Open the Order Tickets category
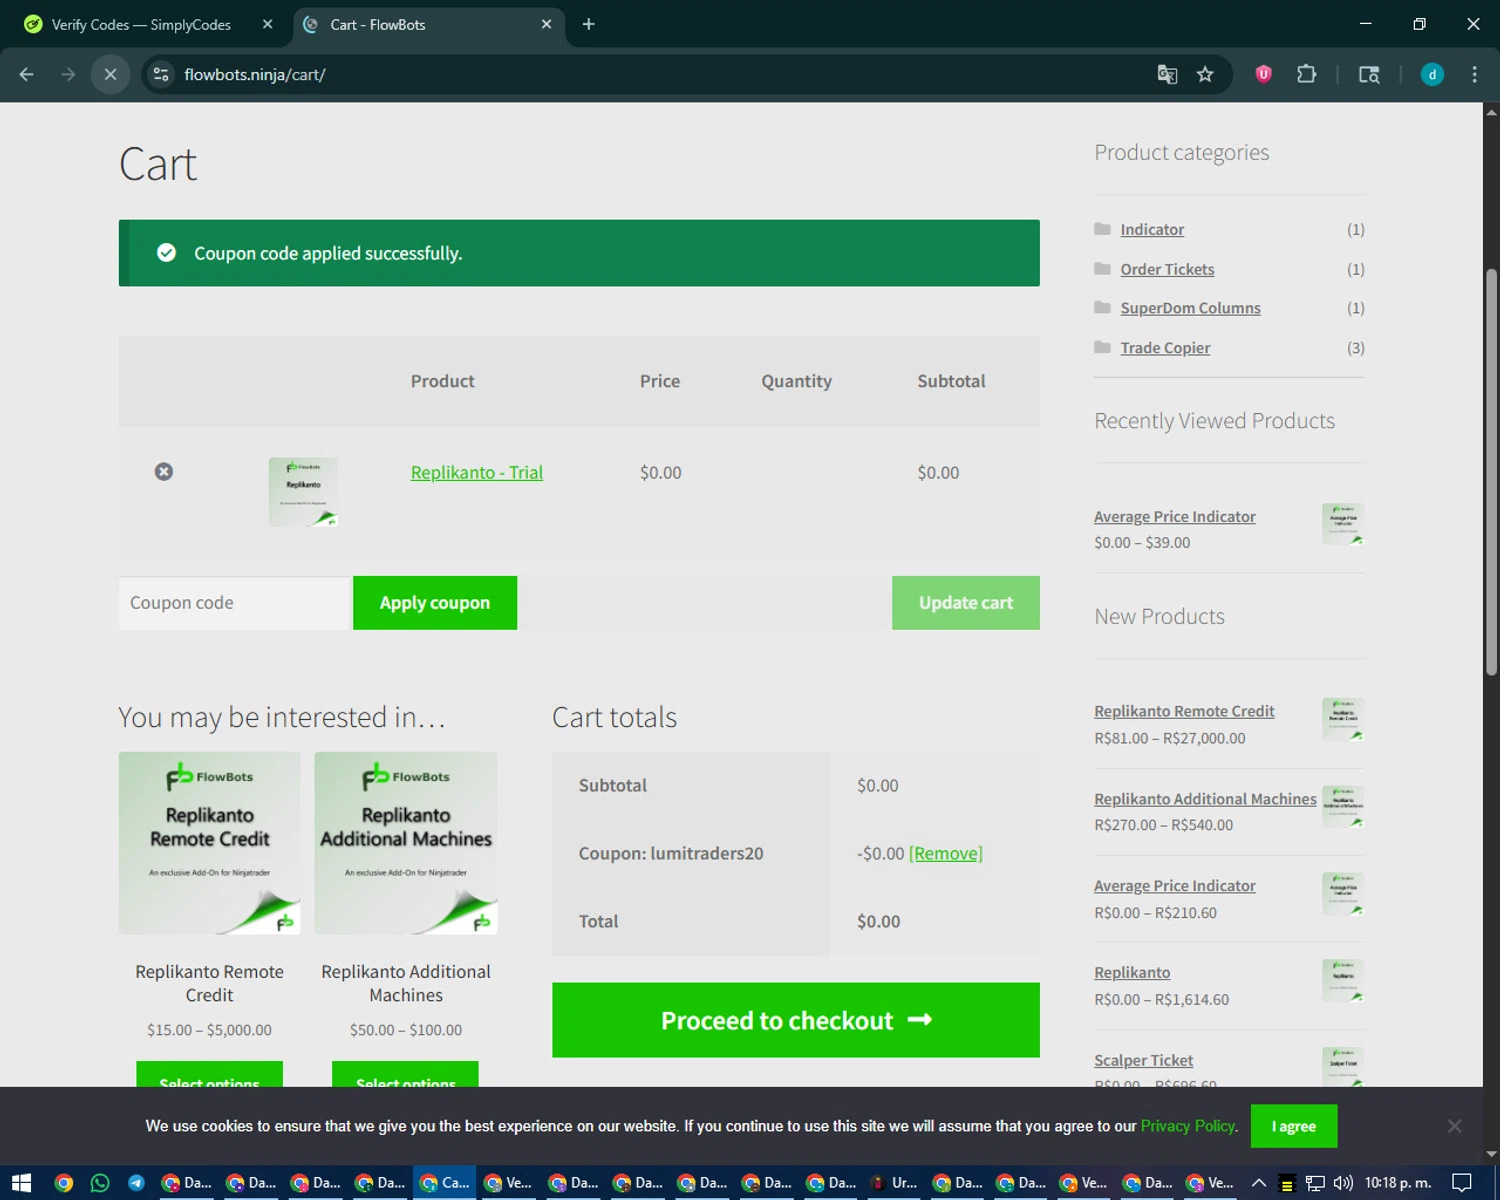This screenshot has width=1500, height=1200. (1167, 269)
